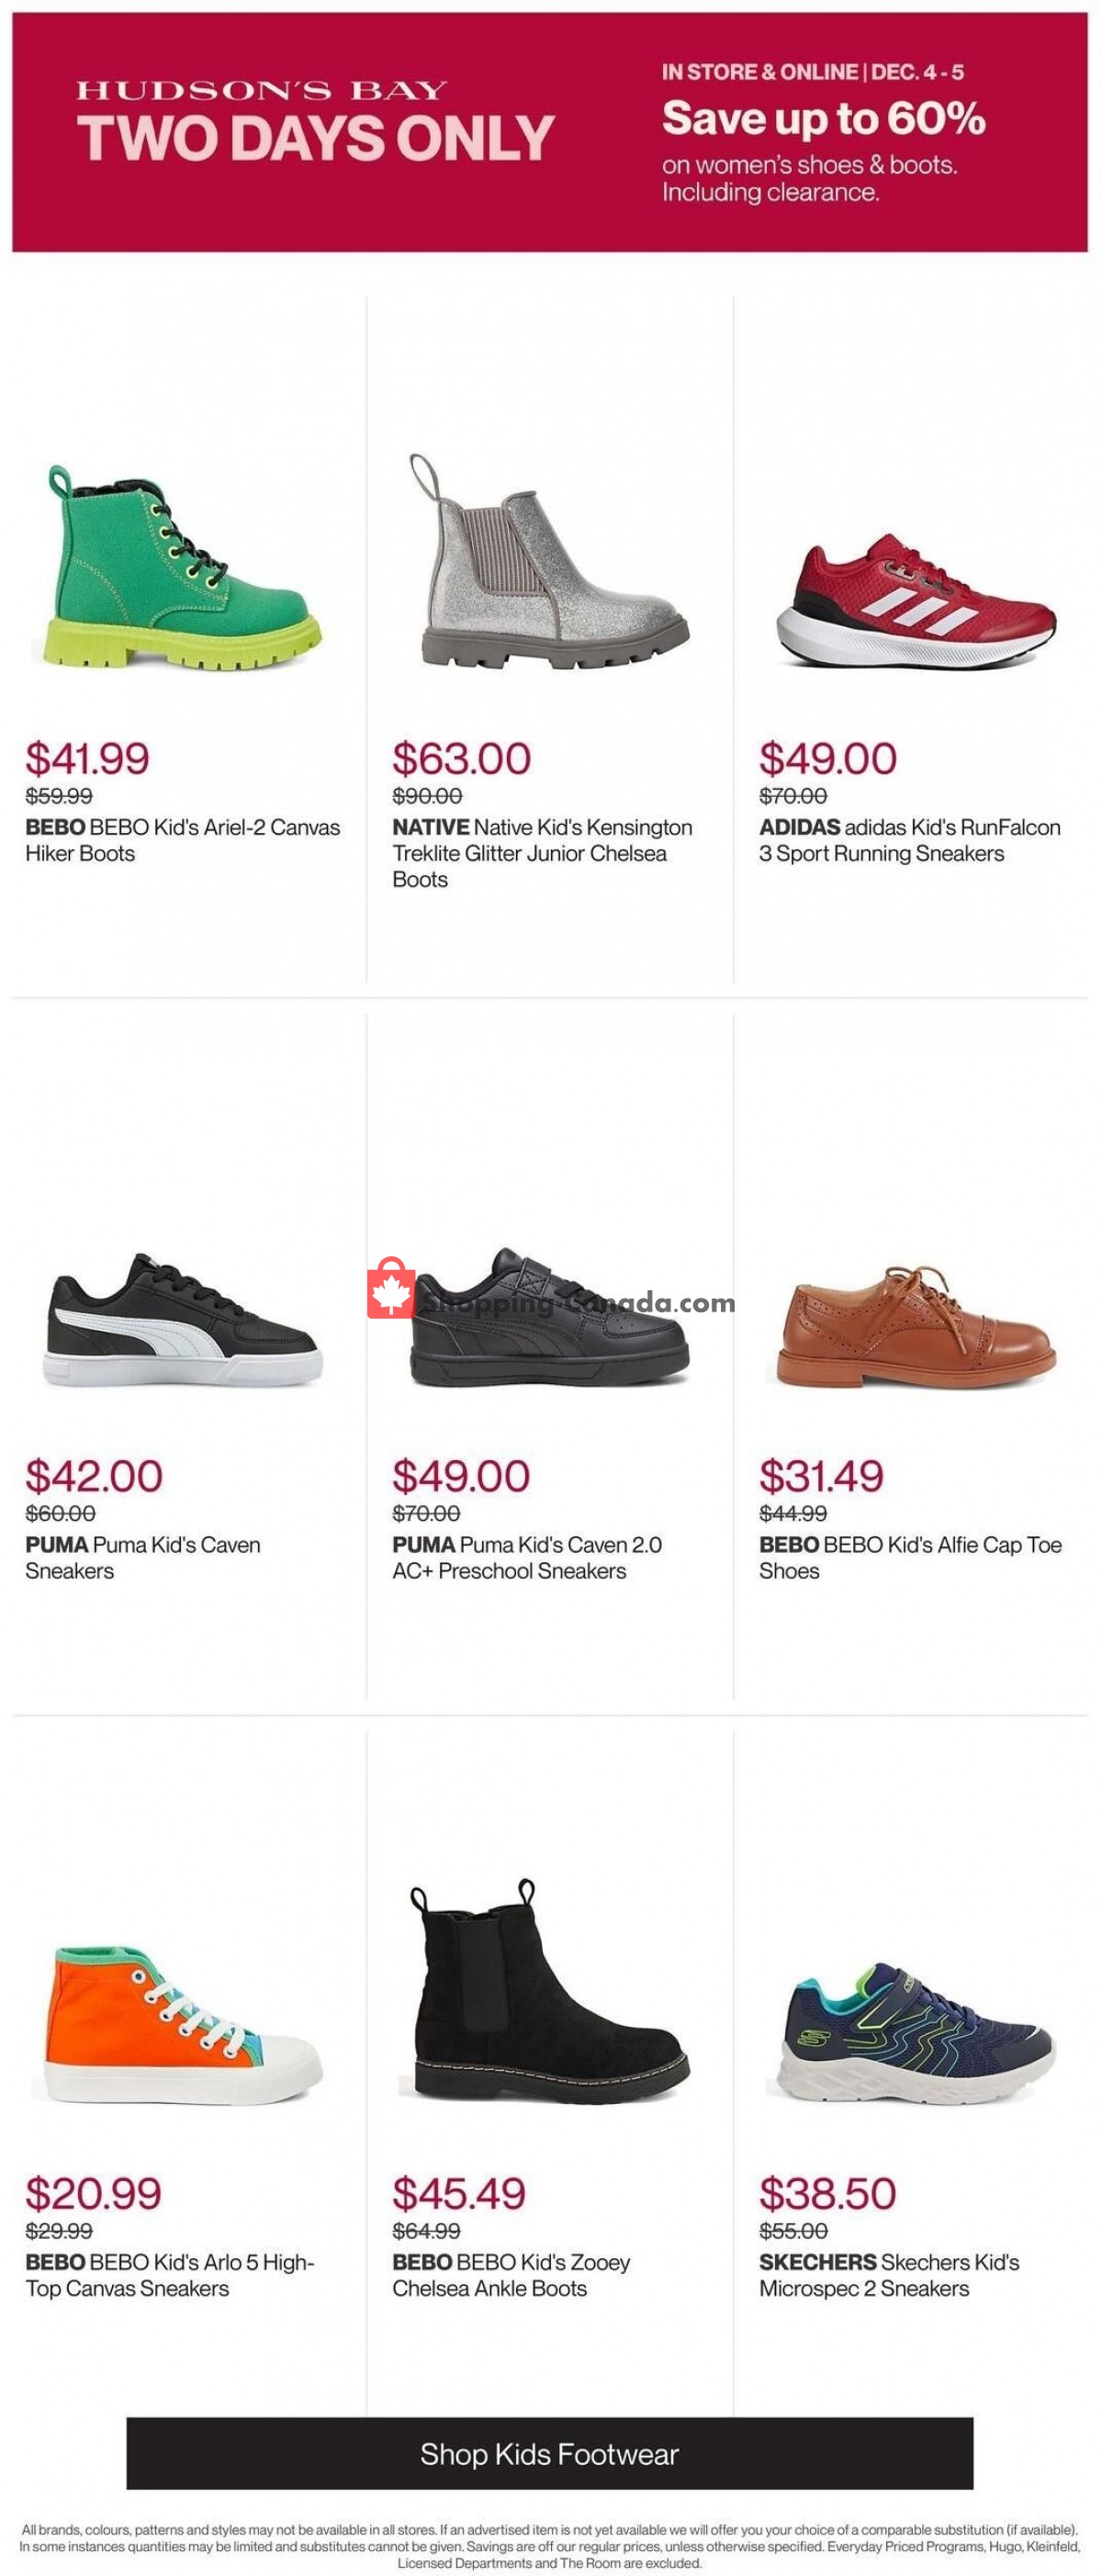Click Native Kid's Kensington Treklite product title

point(541,853)
